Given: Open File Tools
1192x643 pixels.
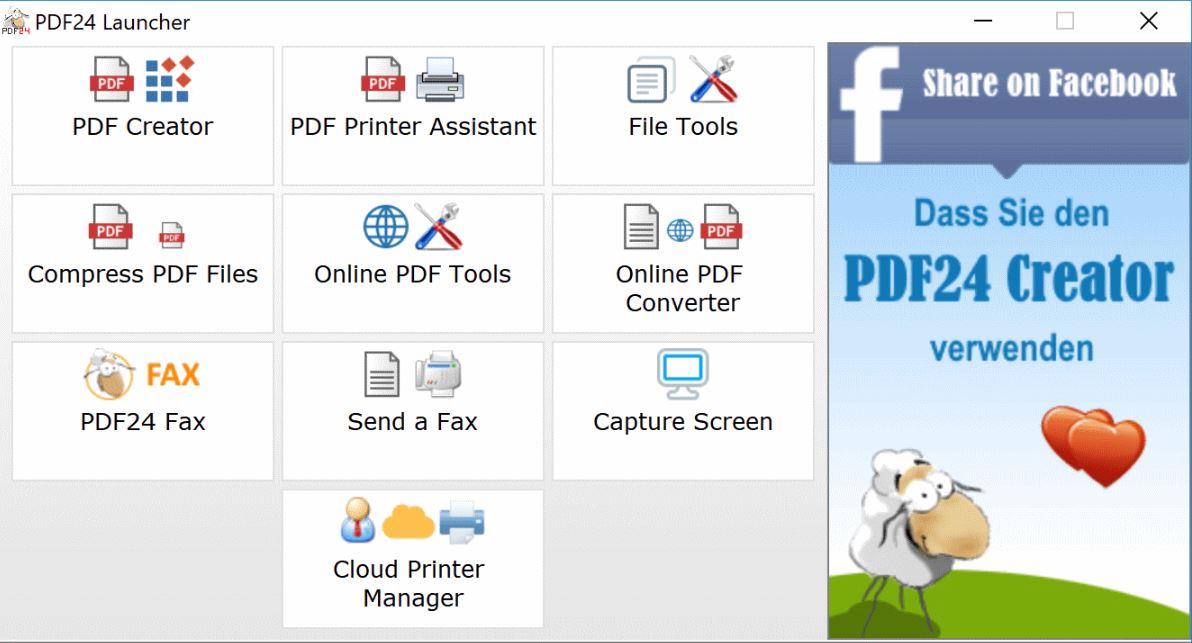Looking at the screenshot, I should [683, 116].
